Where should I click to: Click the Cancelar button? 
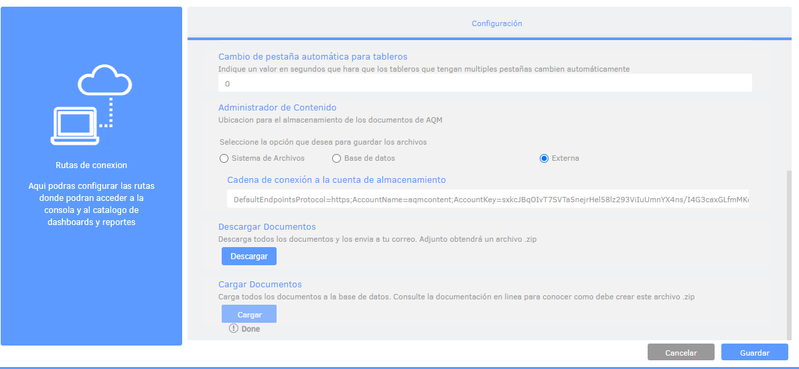point(681,353)
